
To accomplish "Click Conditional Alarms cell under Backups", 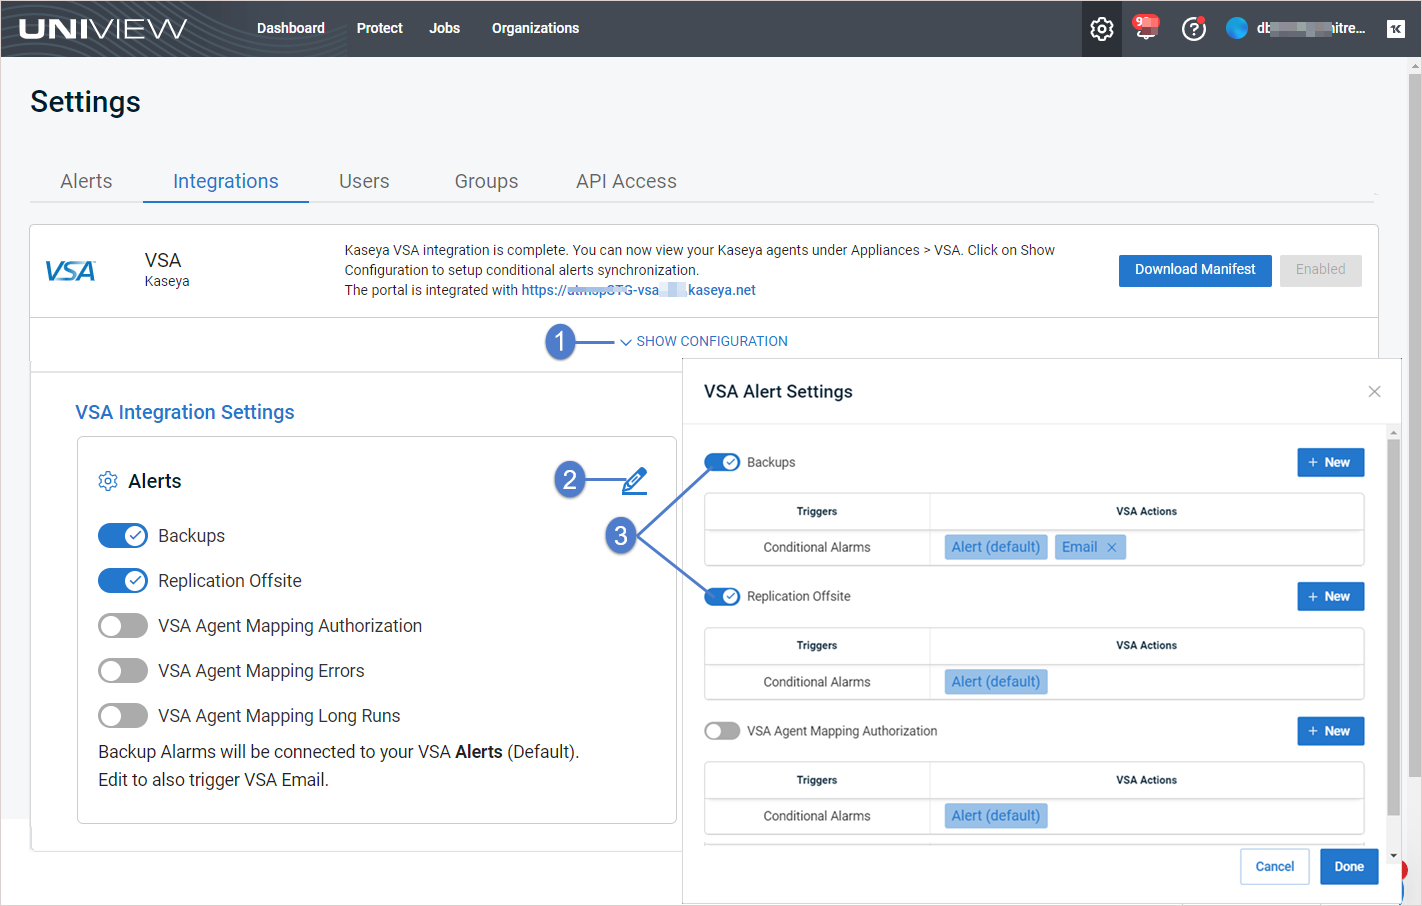I will (817, 547).
